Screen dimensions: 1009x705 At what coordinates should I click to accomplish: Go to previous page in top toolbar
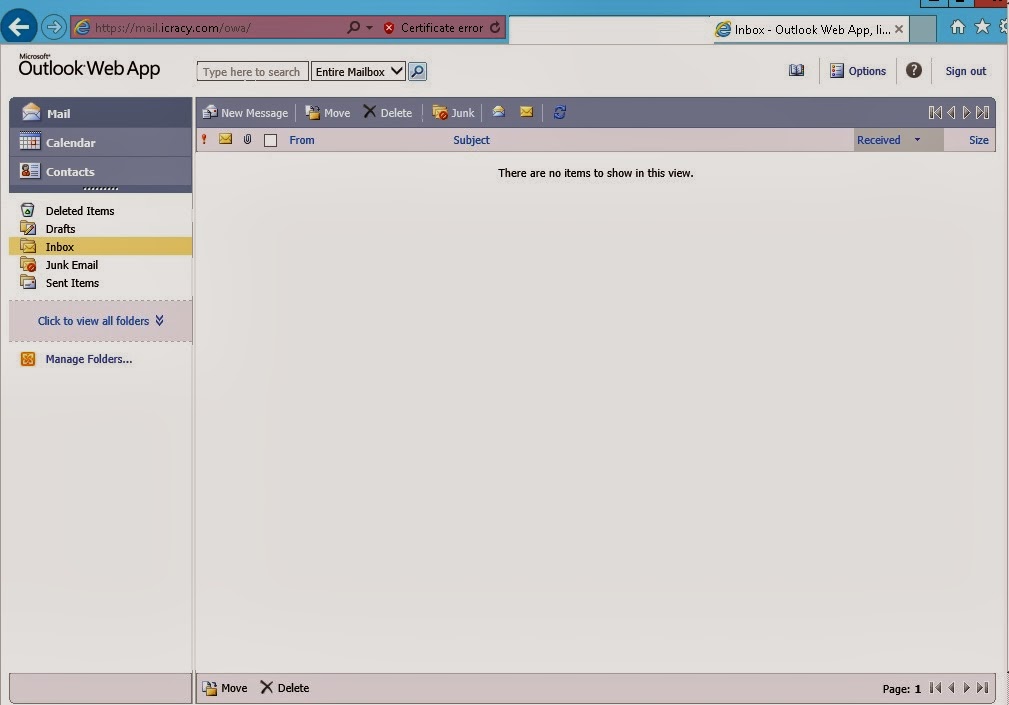[x=951, y=113]
